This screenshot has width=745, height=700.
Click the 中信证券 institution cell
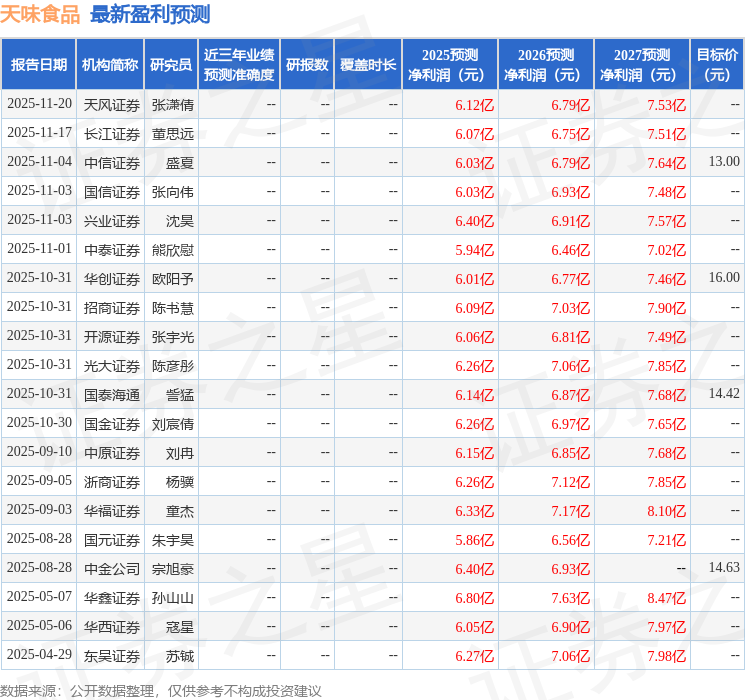[x=112, y=163]
